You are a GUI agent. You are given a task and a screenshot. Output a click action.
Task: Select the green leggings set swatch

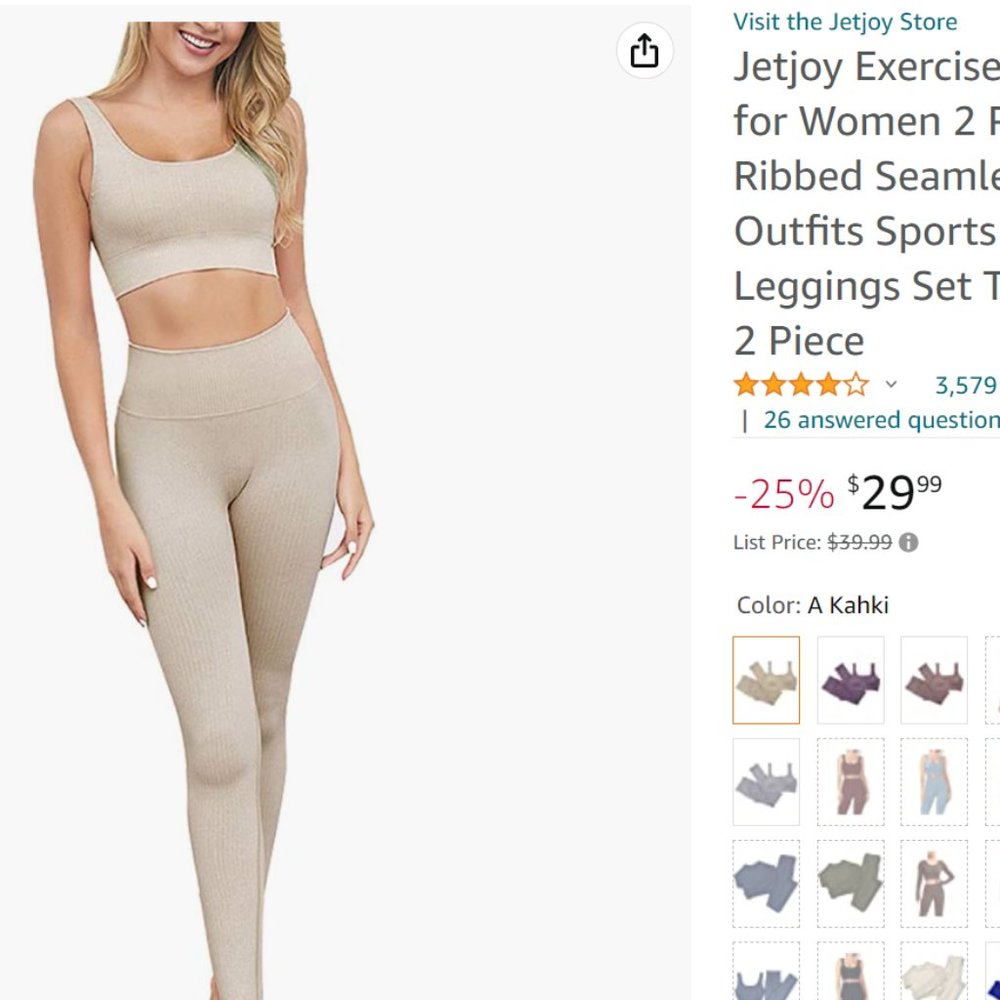pos(850,883)
